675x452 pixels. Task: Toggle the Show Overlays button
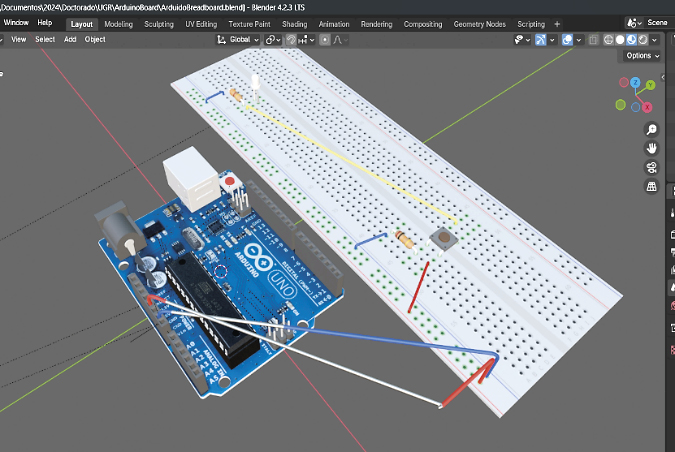[567, 40]
